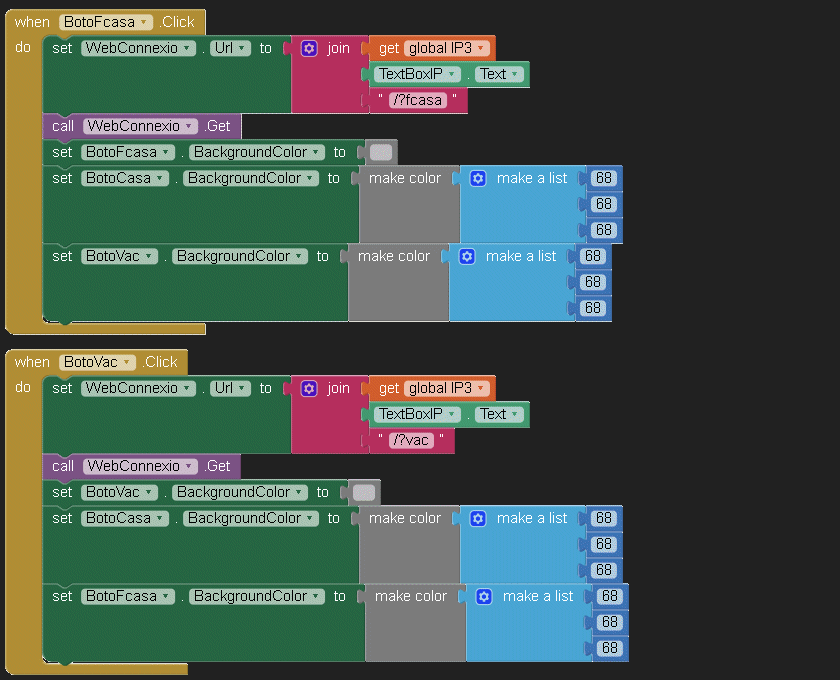Open list gear for BotoCasa color in BotoVac.Click handler
Image resolution: width=840 pixels, height=680 pixels.
click(x=478, y=518)
